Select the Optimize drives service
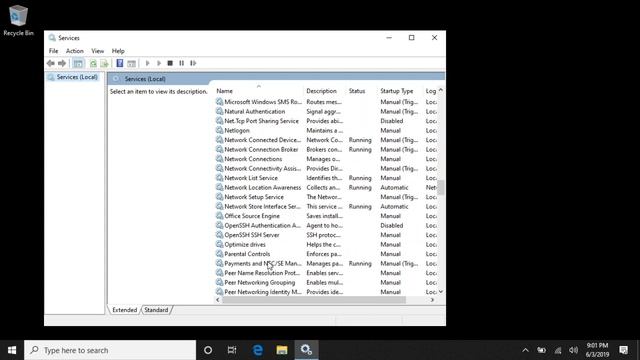The image size is (640, 360). (x=245, y=244)
